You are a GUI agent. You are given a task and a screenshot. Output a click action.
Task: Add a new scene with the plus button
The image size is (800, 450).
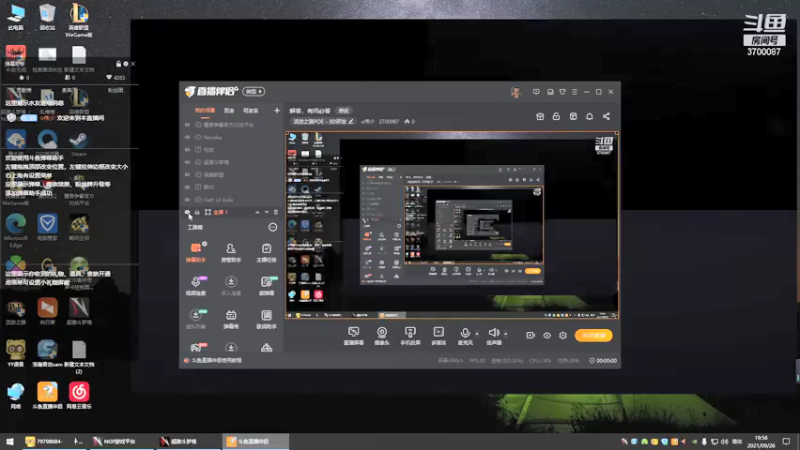click(x=277, y=110)
